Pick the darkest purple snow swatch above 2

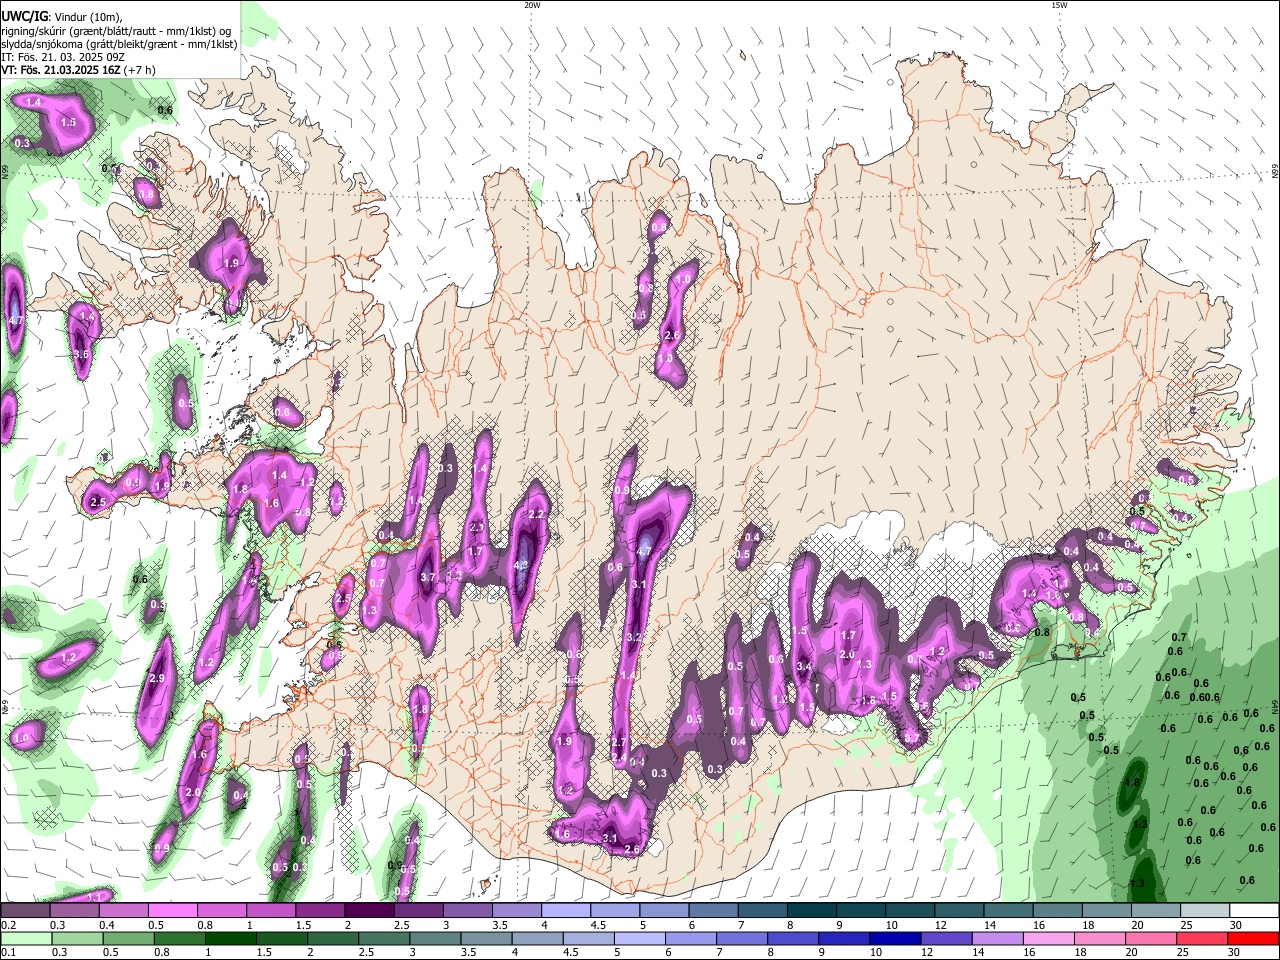(368, 911)
